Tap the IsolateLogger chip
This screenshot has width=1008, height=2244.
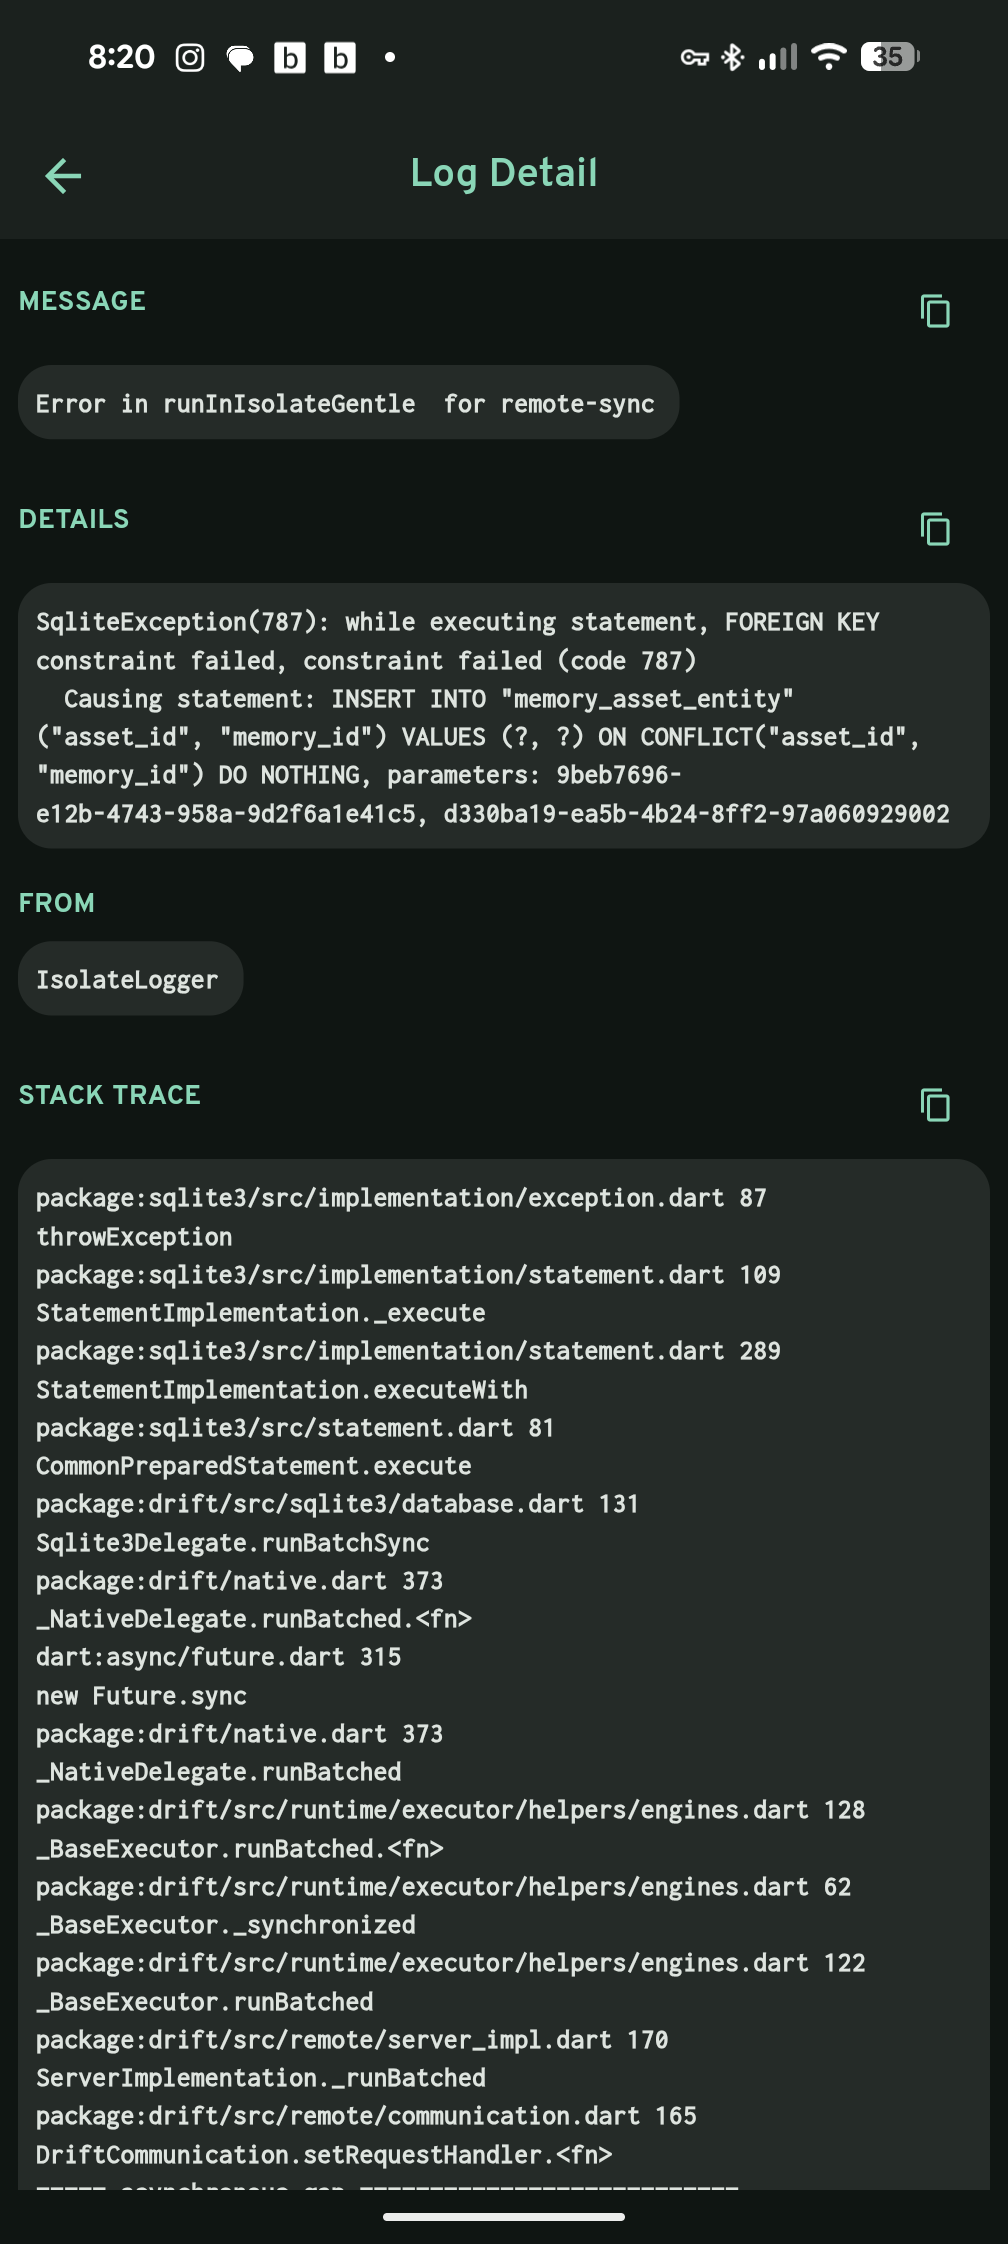point(130,979)
